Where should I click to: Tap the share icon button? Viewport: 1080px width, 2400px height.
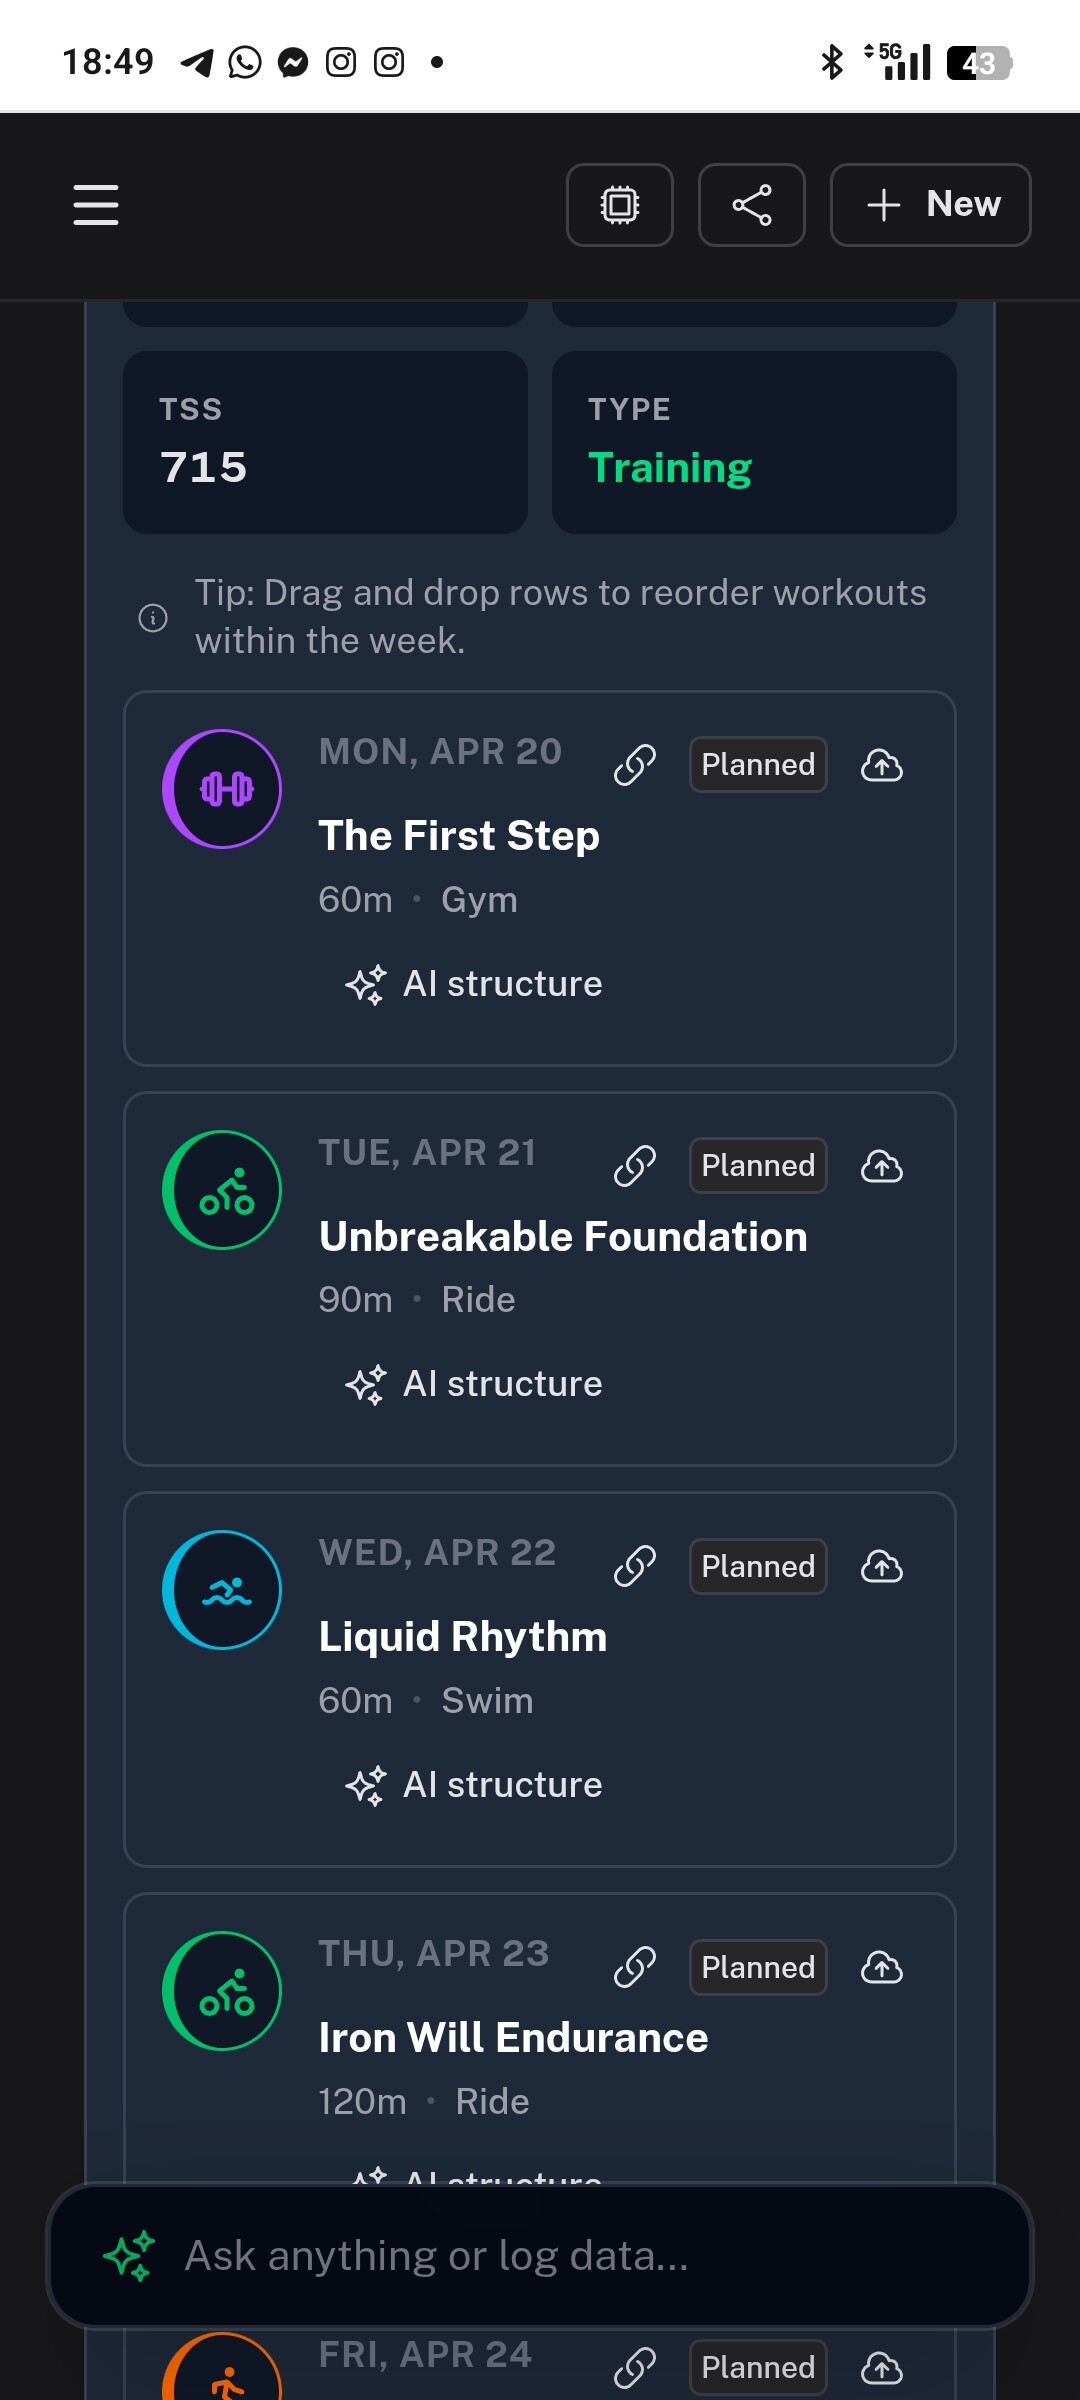pyautogui.click(x=752, y=205)
